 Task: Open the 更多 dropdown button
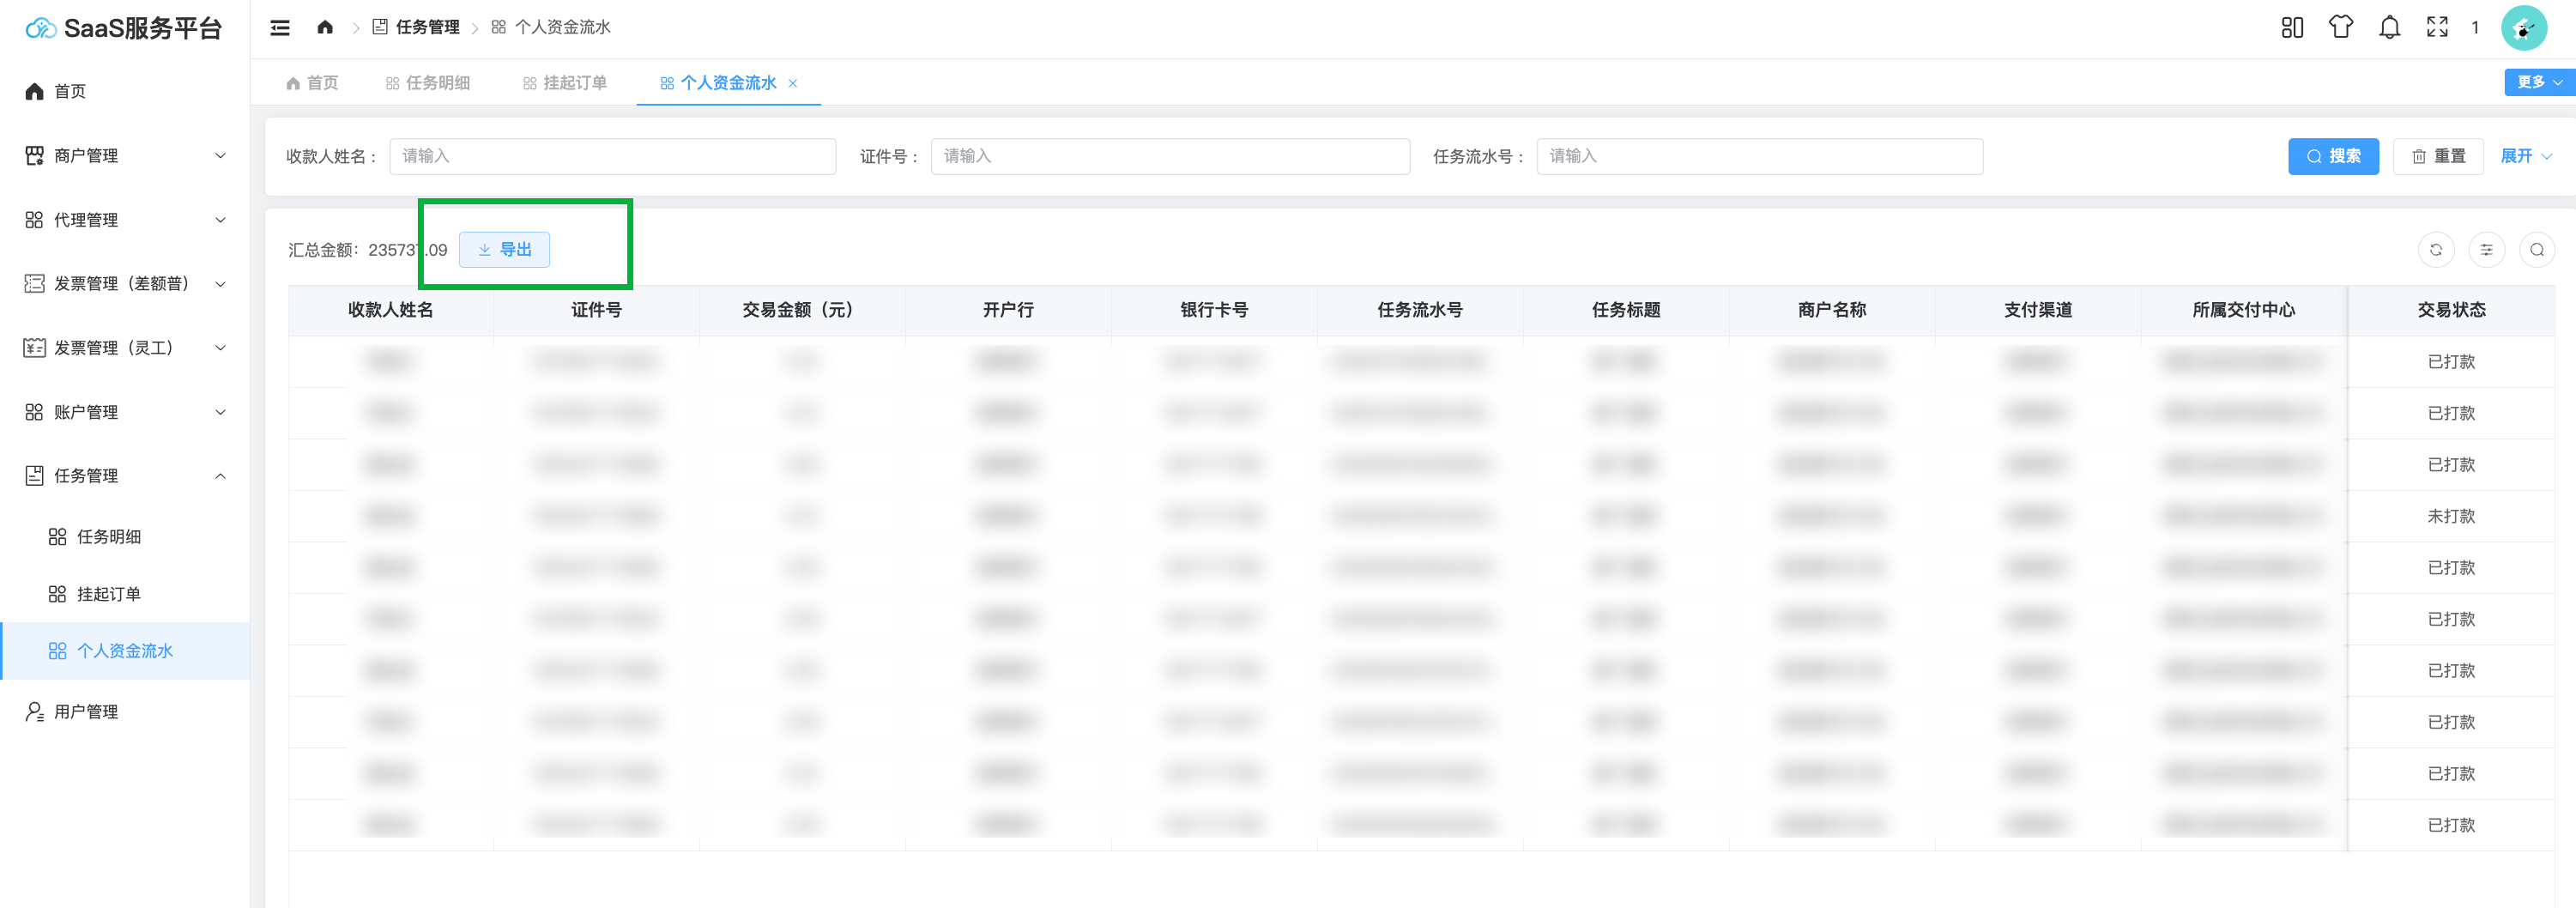pos(2538,83)
